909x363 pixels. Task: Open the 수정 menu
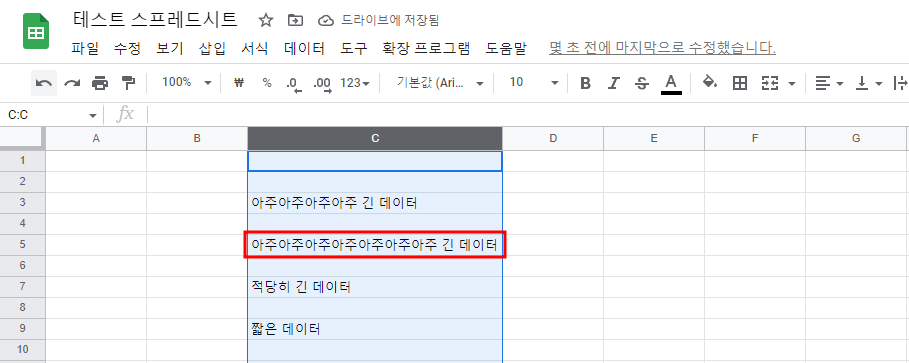[127, 49]
